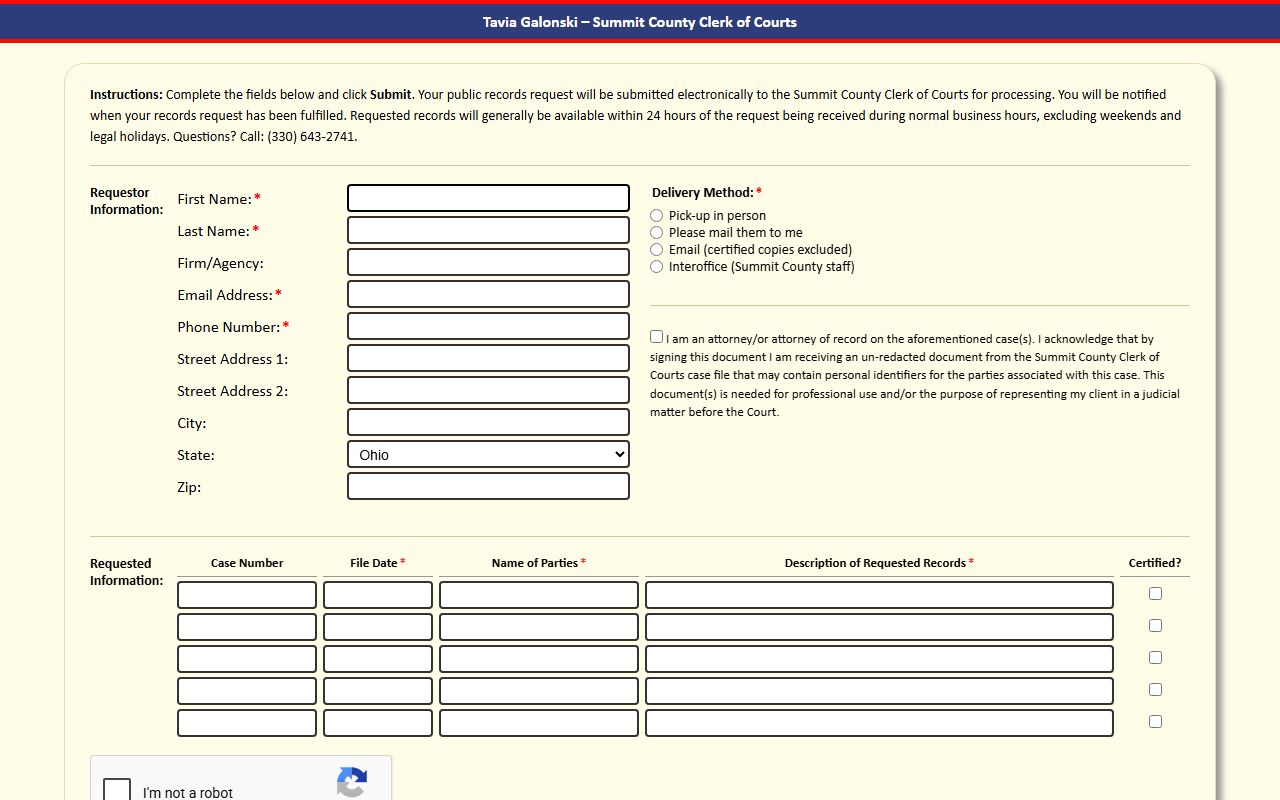The image size is (1280, 800).
Task: Click fourth row File Date field
Action: click(x=378, y=691)
